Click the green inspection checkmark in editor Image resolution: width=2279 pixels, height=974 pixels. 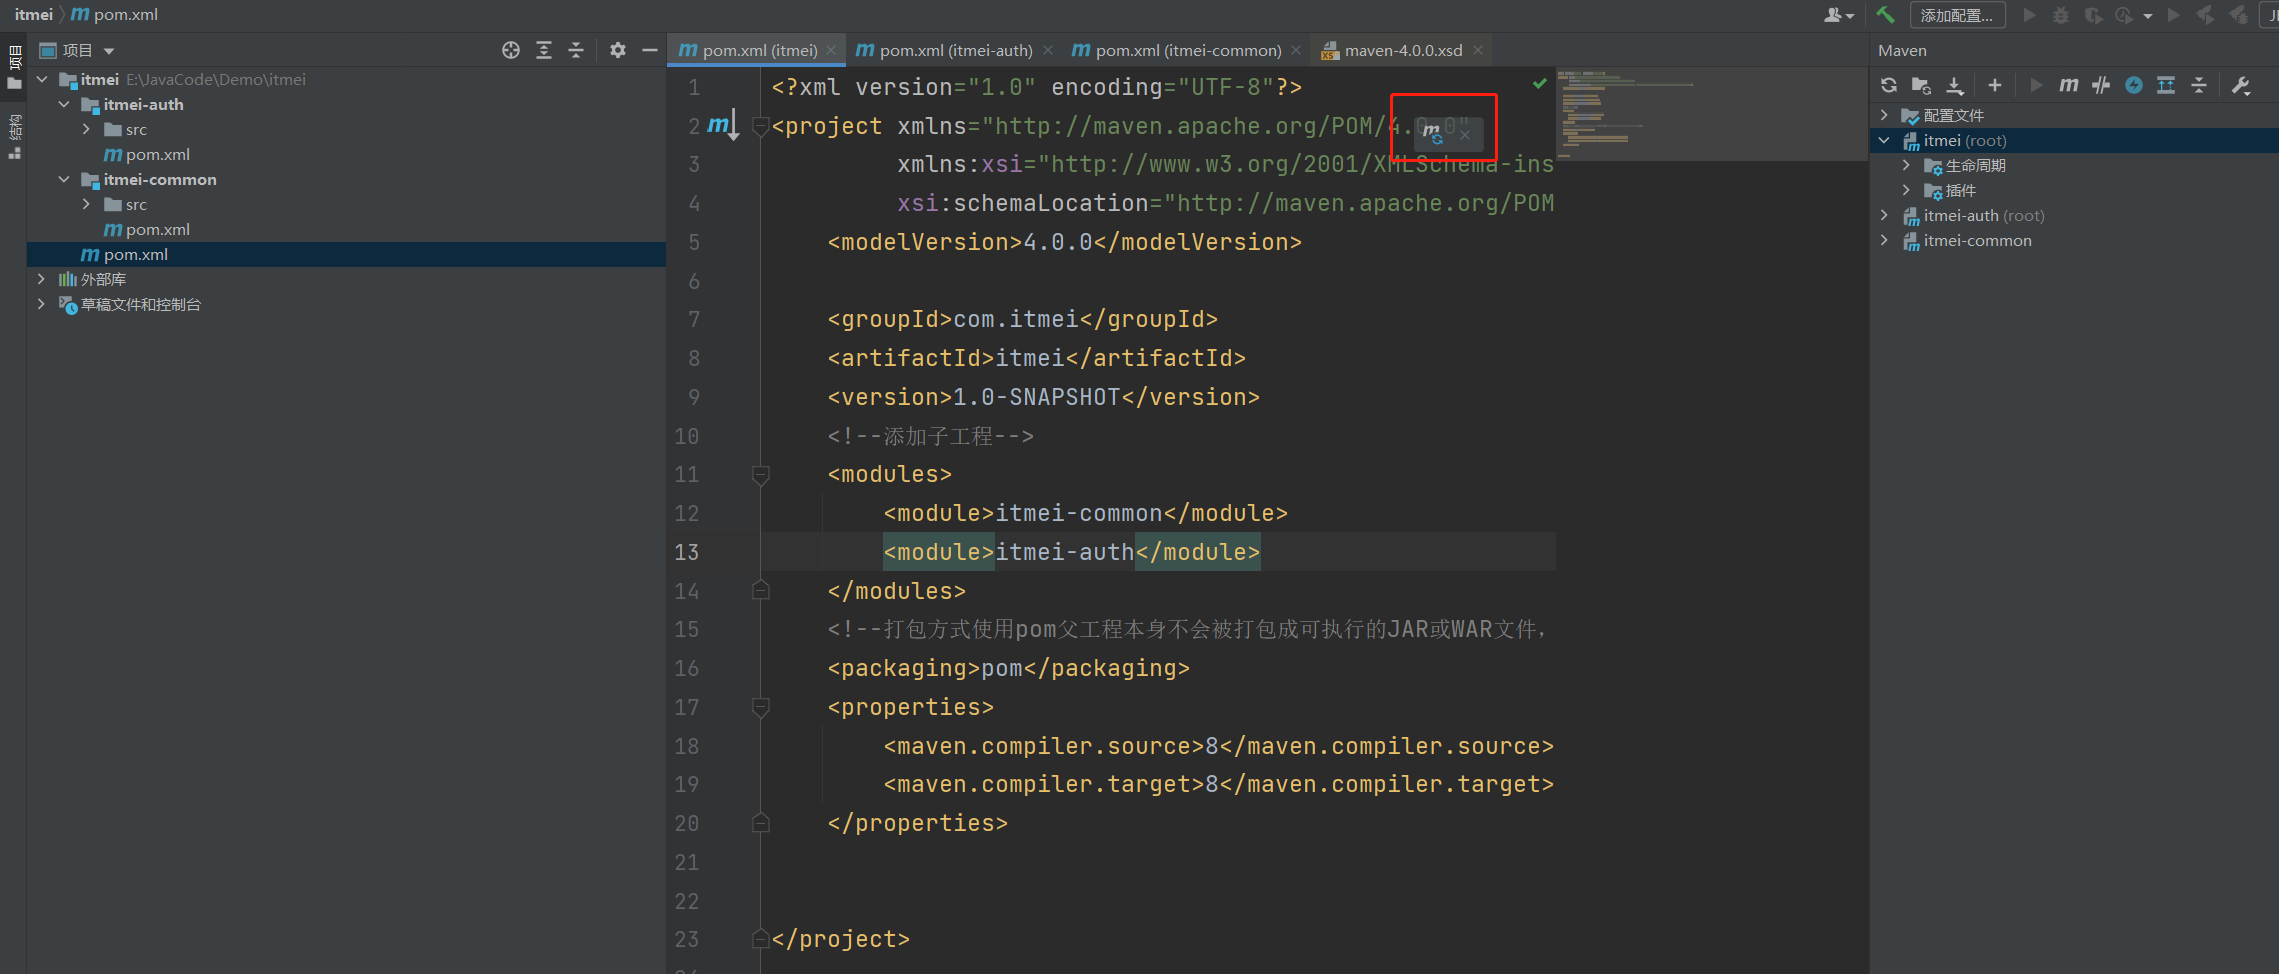coord(1539,84)
